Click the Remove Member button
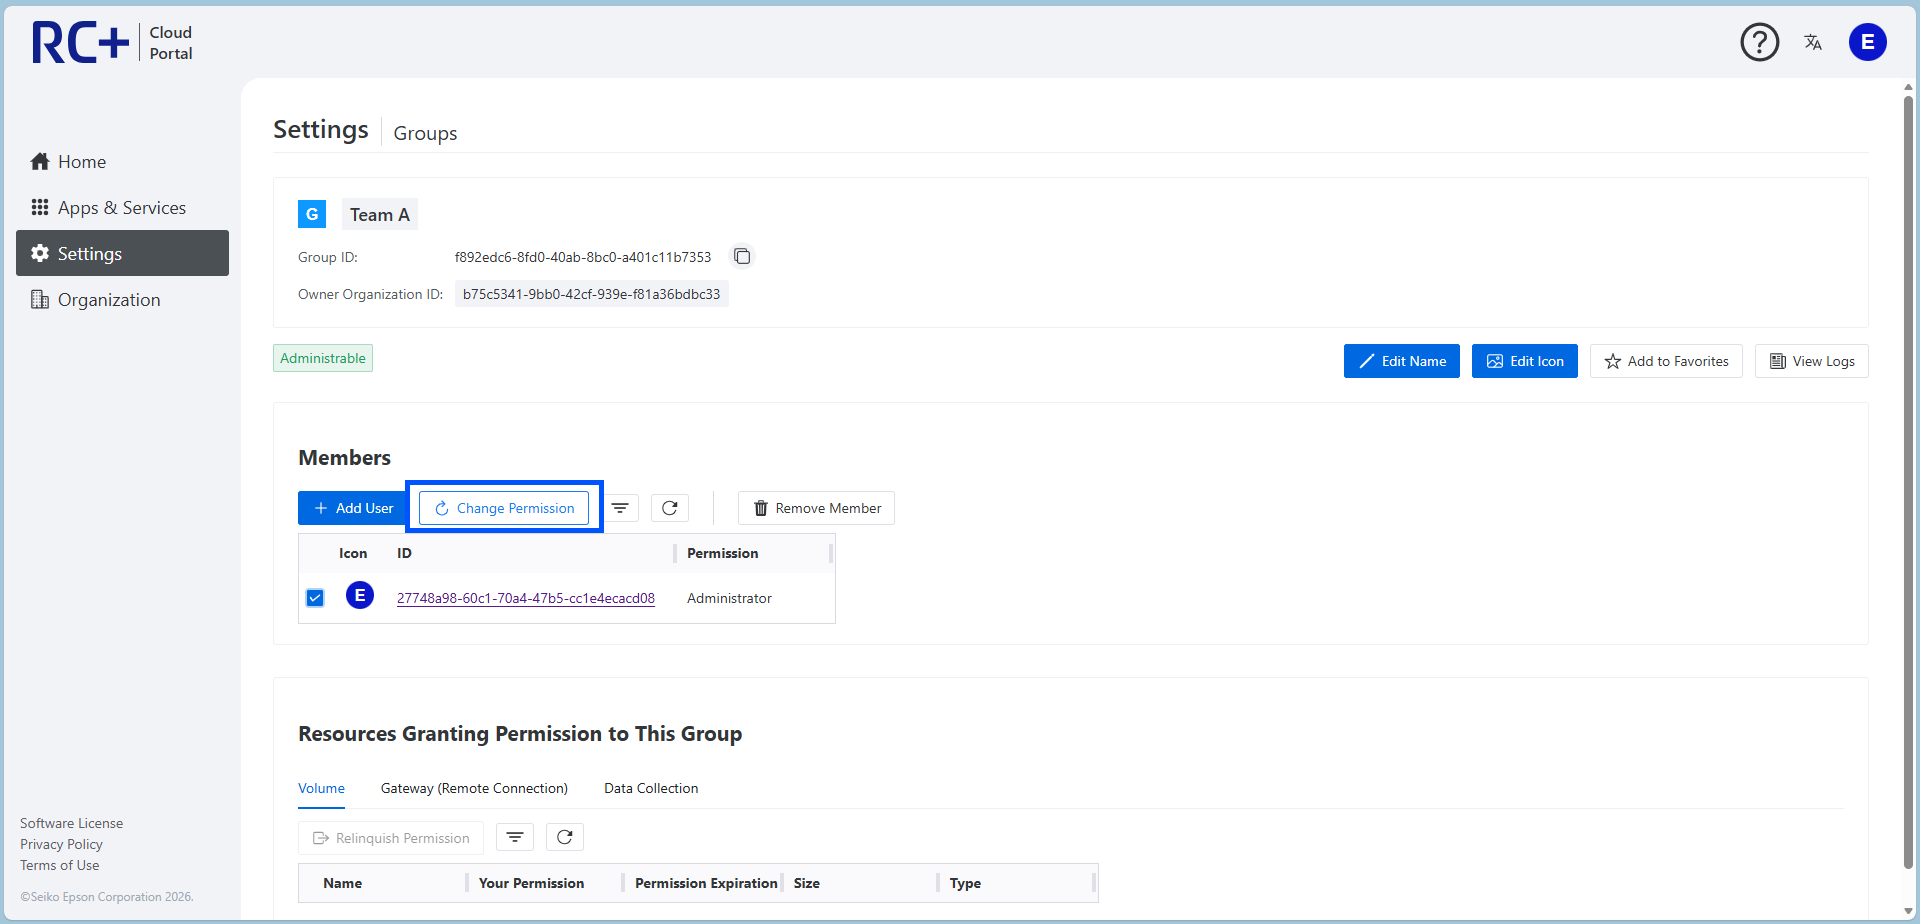The height and width of the screenshot is (924, 1920). (x=816, y=508)
